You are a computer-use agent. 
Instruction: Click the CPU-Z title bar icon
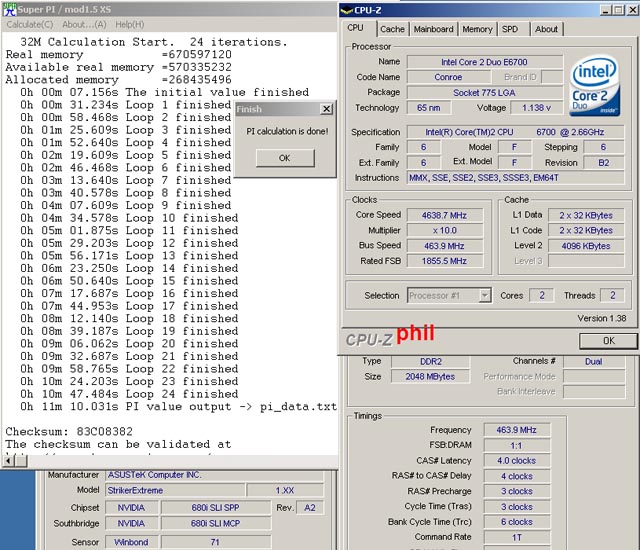click(x=347, y=10)
